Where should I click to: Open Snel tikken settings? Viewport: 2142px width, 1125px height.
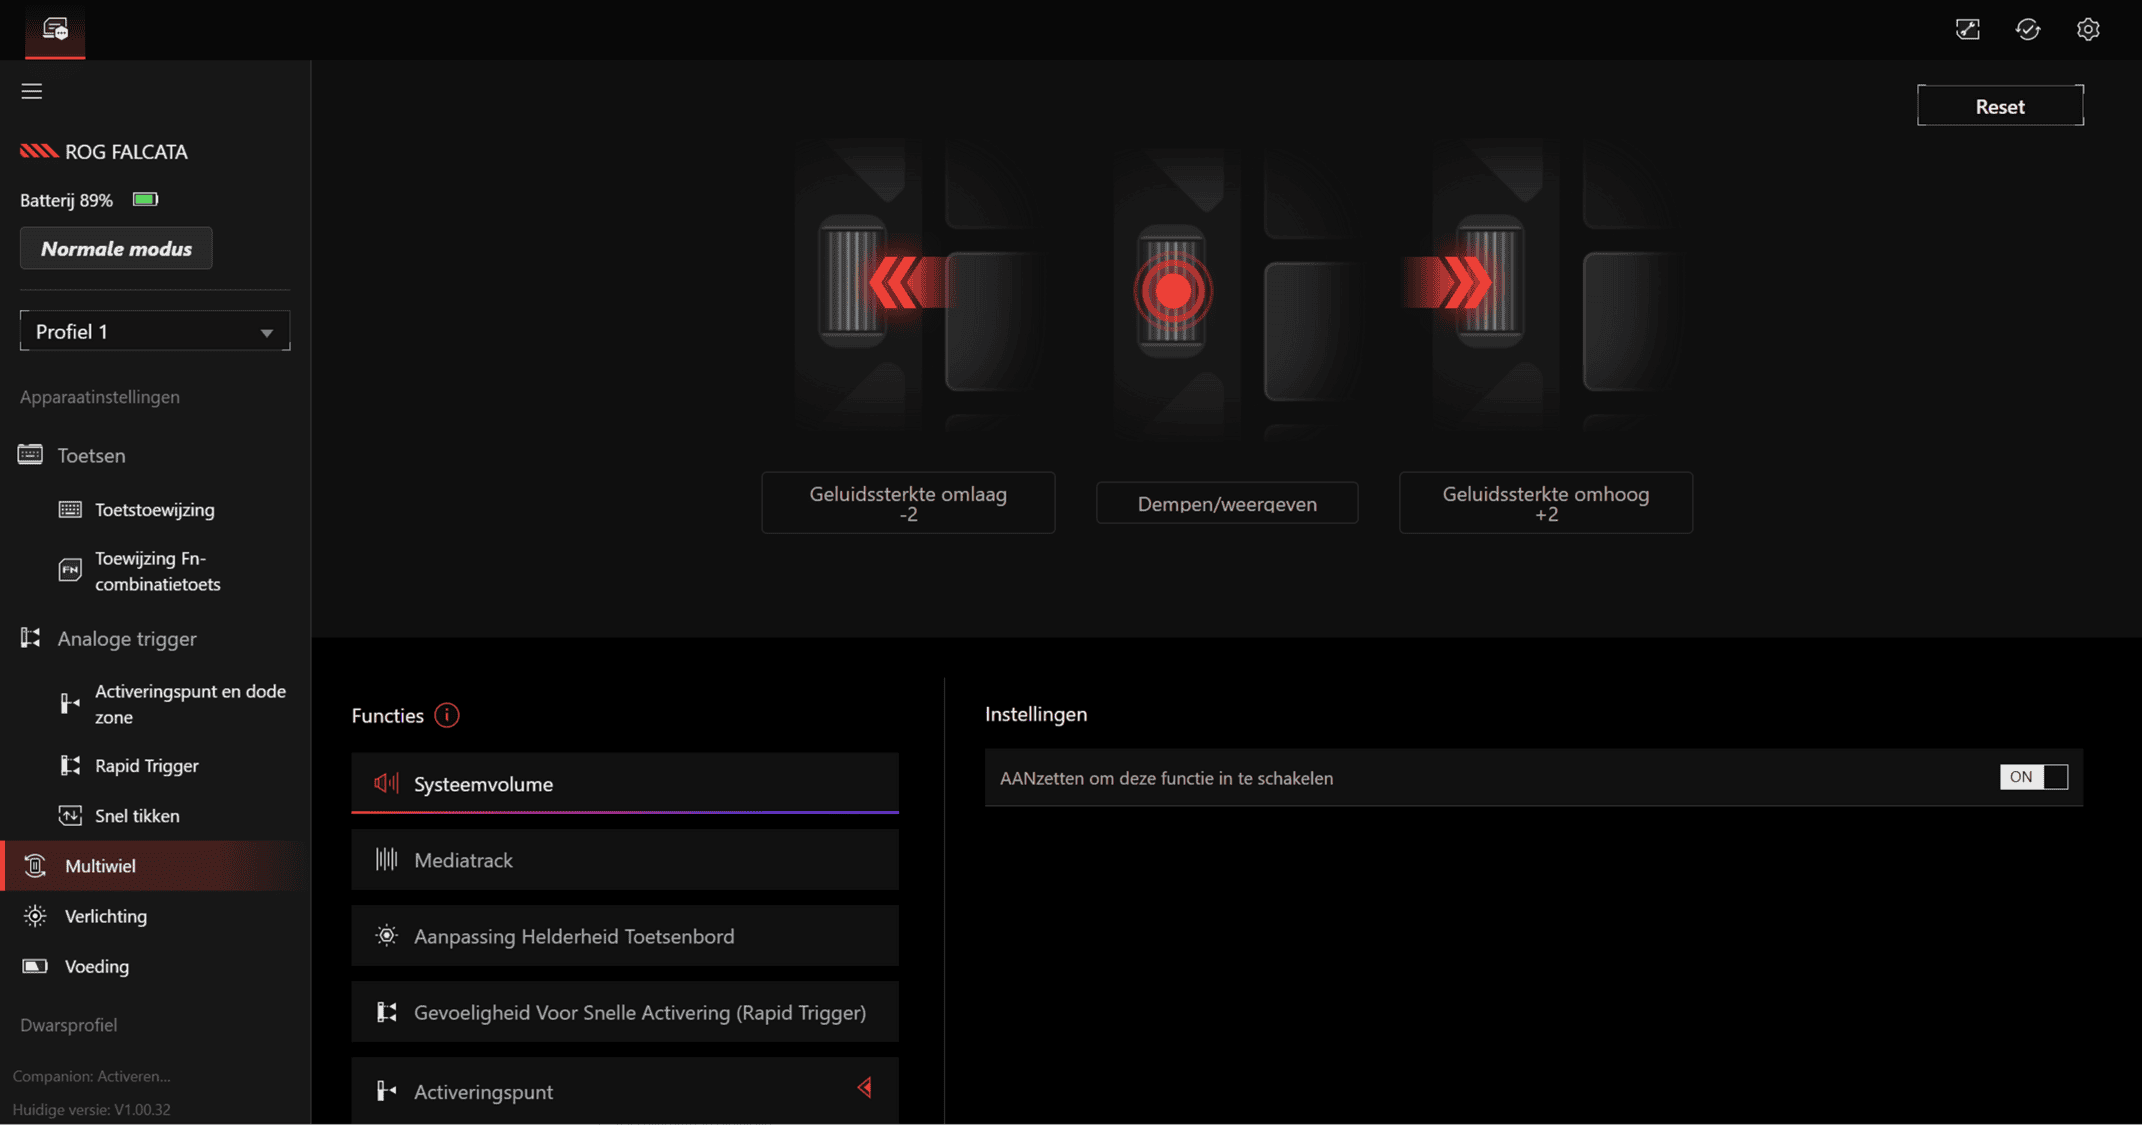[x=137, y=816]
